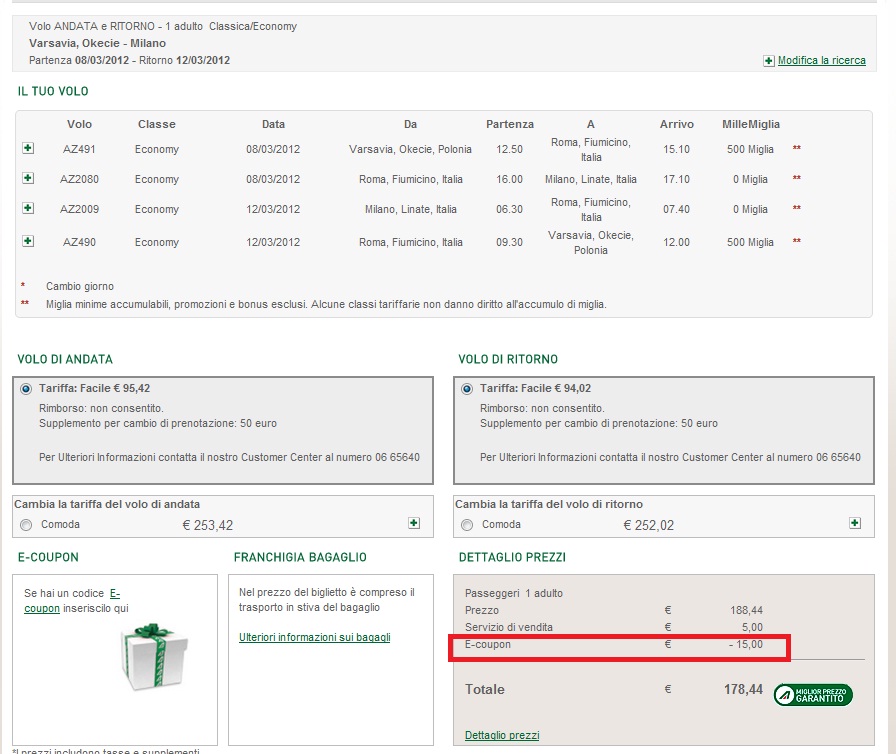Viewport: 896px width, 754px height.
Task: Expand flight AZ491 details with plus icon
Action: point(27,148)
